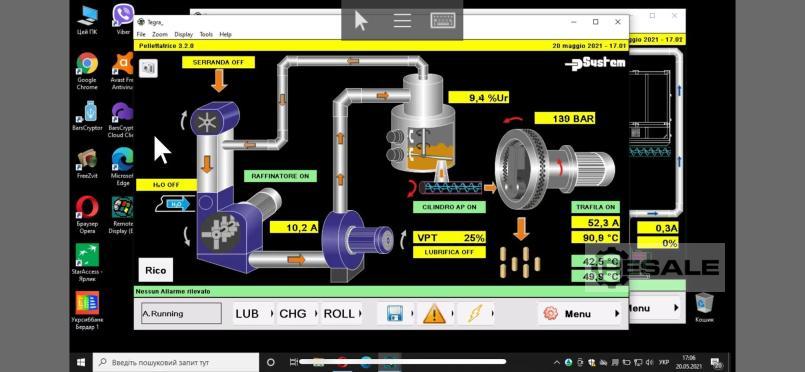This screenshot has width=805, height=372.
Task: Open the hamburger menu in remote toolbar
Action: pos(402,21)
